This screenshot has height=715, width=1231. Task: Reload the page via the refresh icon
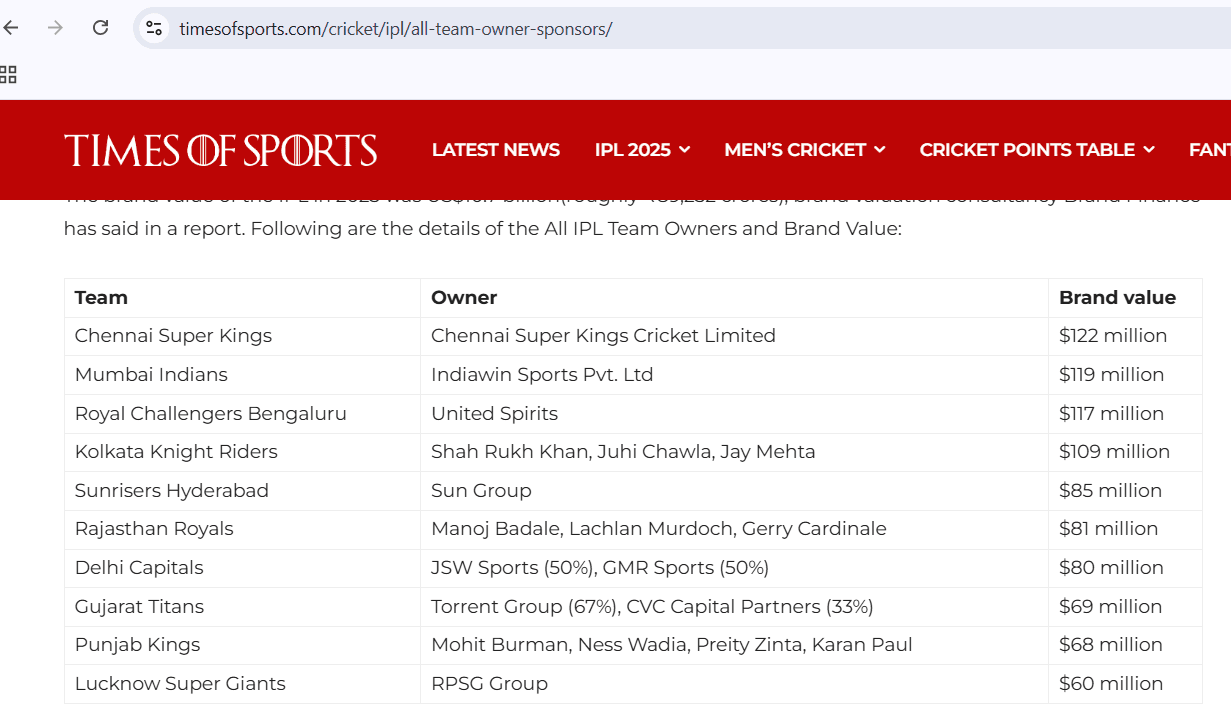coord(100,27)
